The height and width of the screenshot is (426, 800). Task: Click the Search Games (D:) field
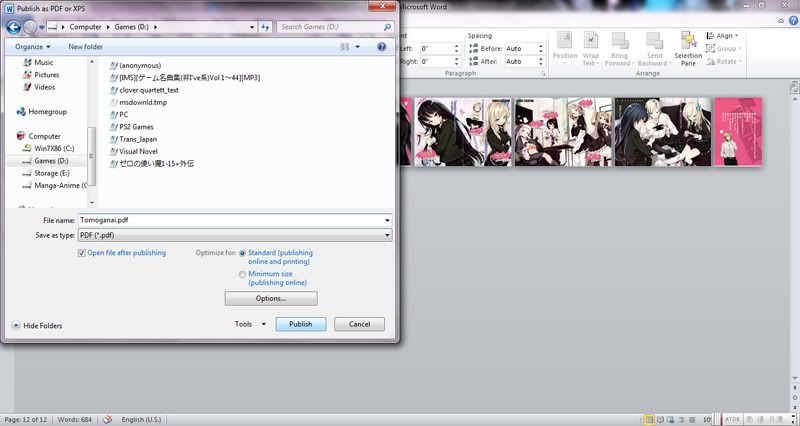[x=330, y=27]
